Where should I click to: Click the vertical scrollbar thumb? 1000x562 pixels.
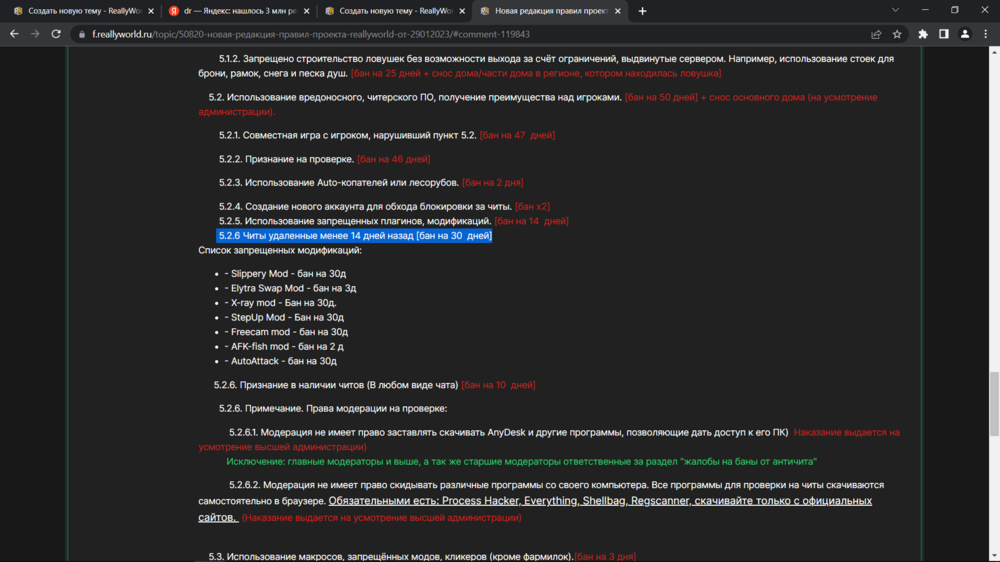[x=994, y=404]
